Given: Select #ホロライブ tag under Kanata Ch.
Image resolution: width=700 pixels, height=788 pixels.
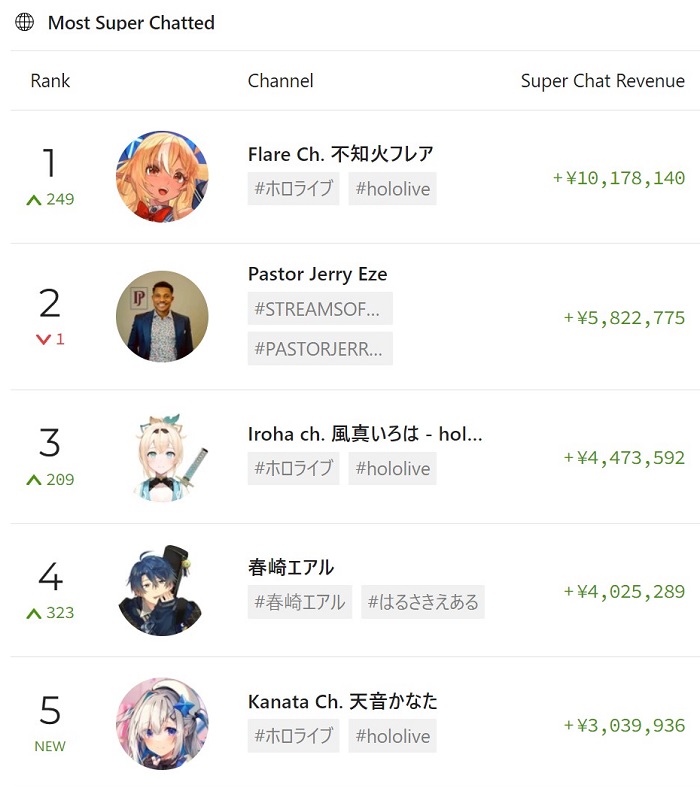Looking at the screenshot, I should click(x=293, y=736).
